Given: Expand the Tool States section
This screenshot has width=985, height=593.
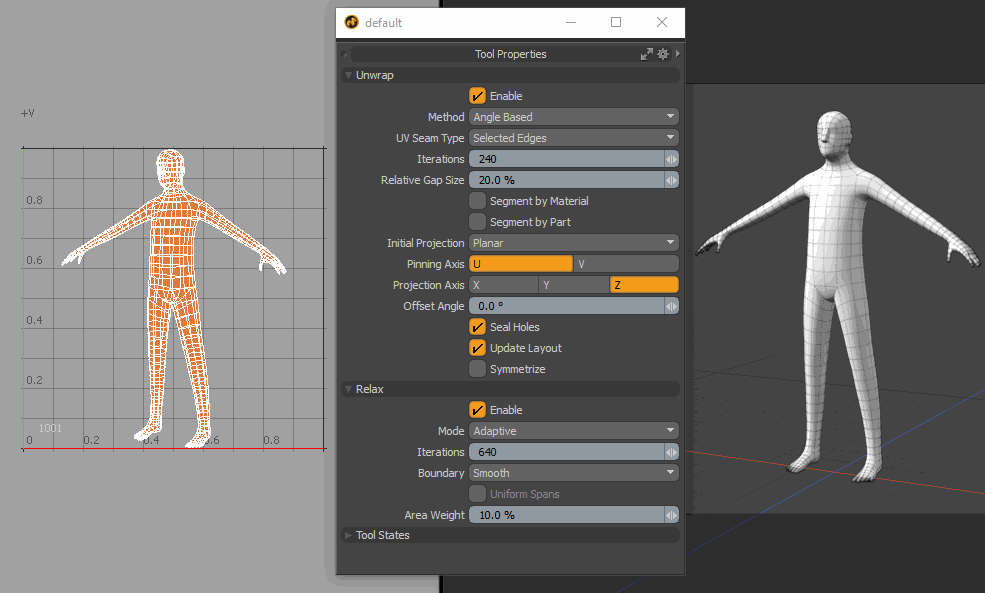Looking at the screenshot, I should (x=348, y=535).
